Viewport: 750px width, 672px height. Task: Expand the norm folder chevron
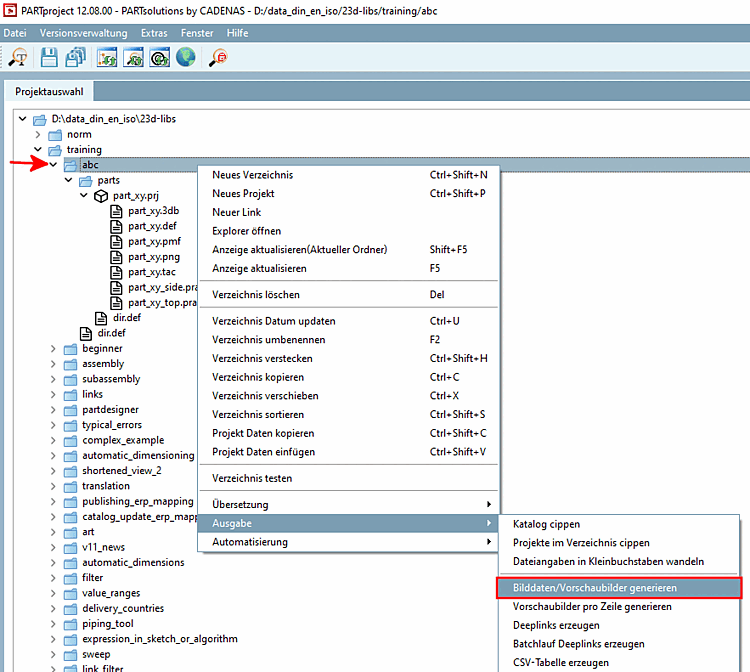[38, 134]
